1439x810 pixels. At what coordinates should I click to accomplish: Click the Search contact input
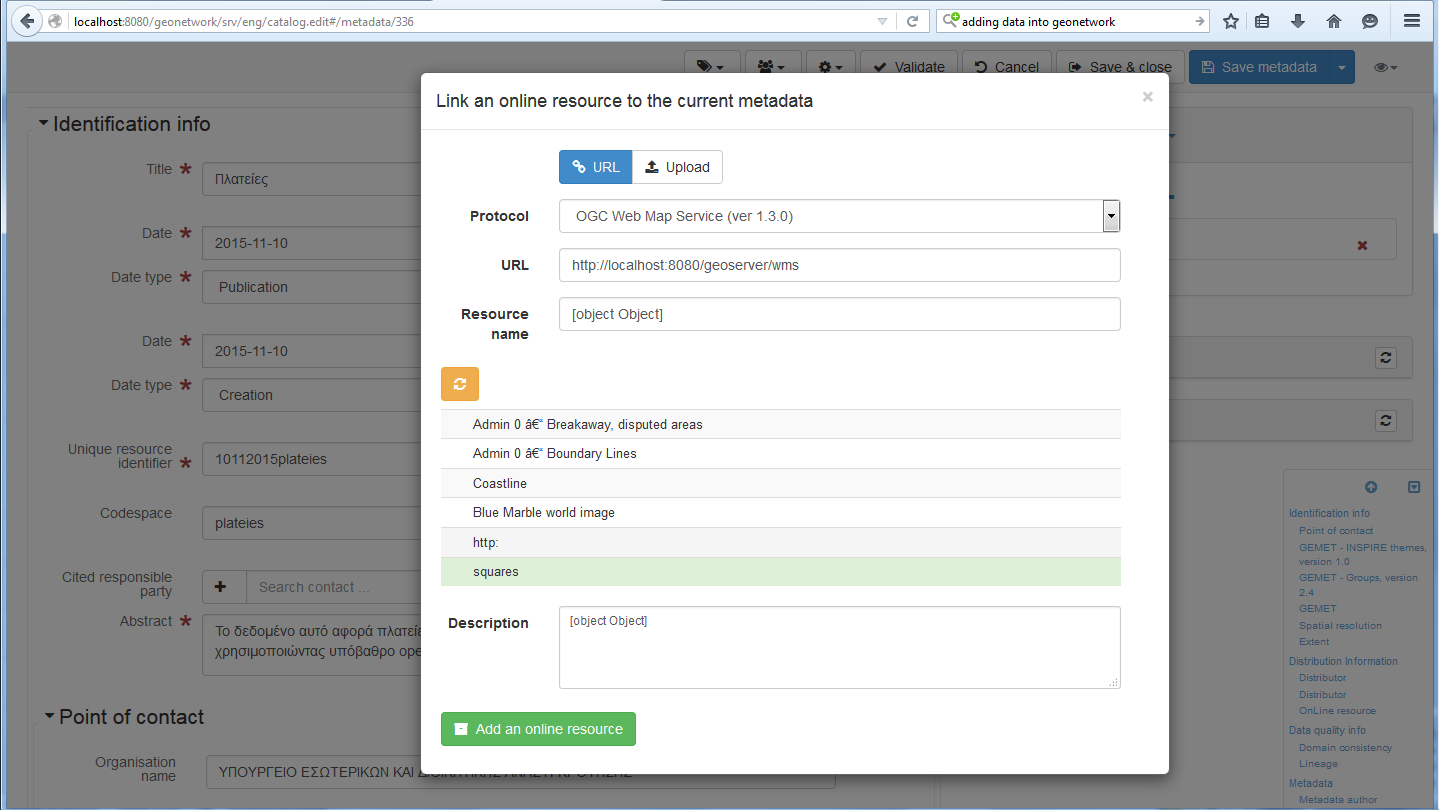click(x=334, y=587)
